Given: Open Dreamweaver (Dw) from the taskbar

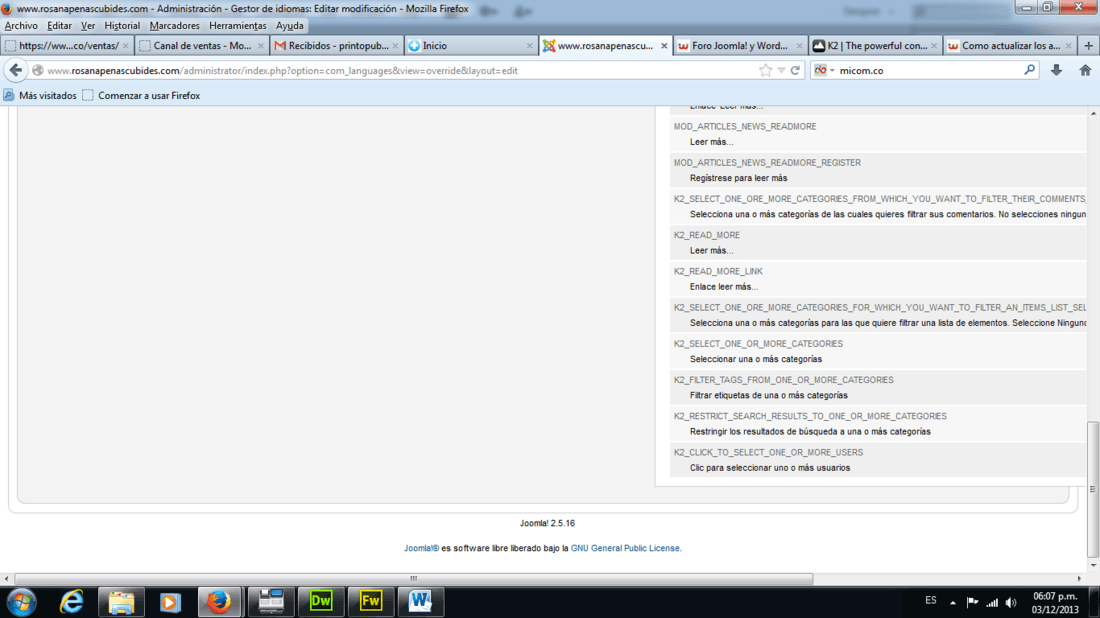Looking at the screenshot, I should coord(321,601).
